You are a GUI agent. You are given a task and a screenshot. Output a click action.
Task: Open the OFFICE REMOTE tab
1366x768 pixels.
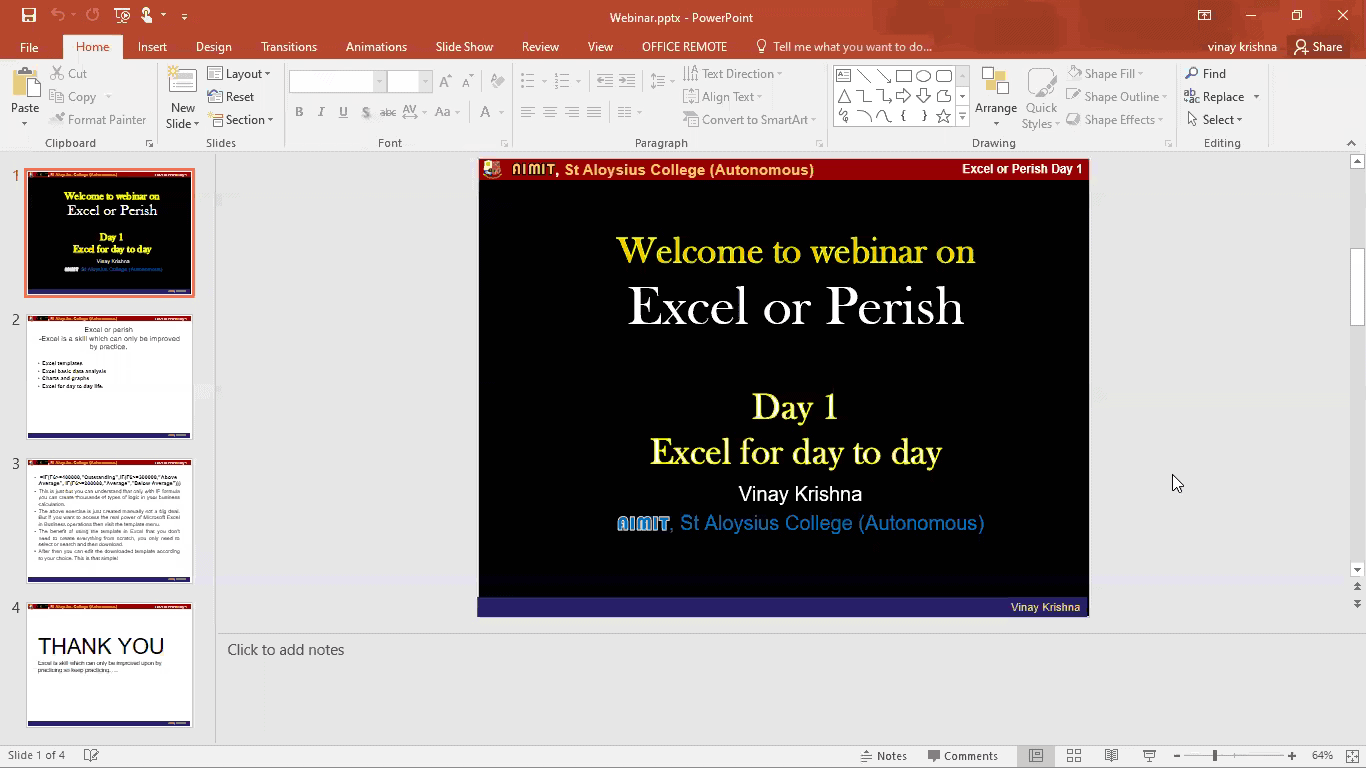point(684,47)
